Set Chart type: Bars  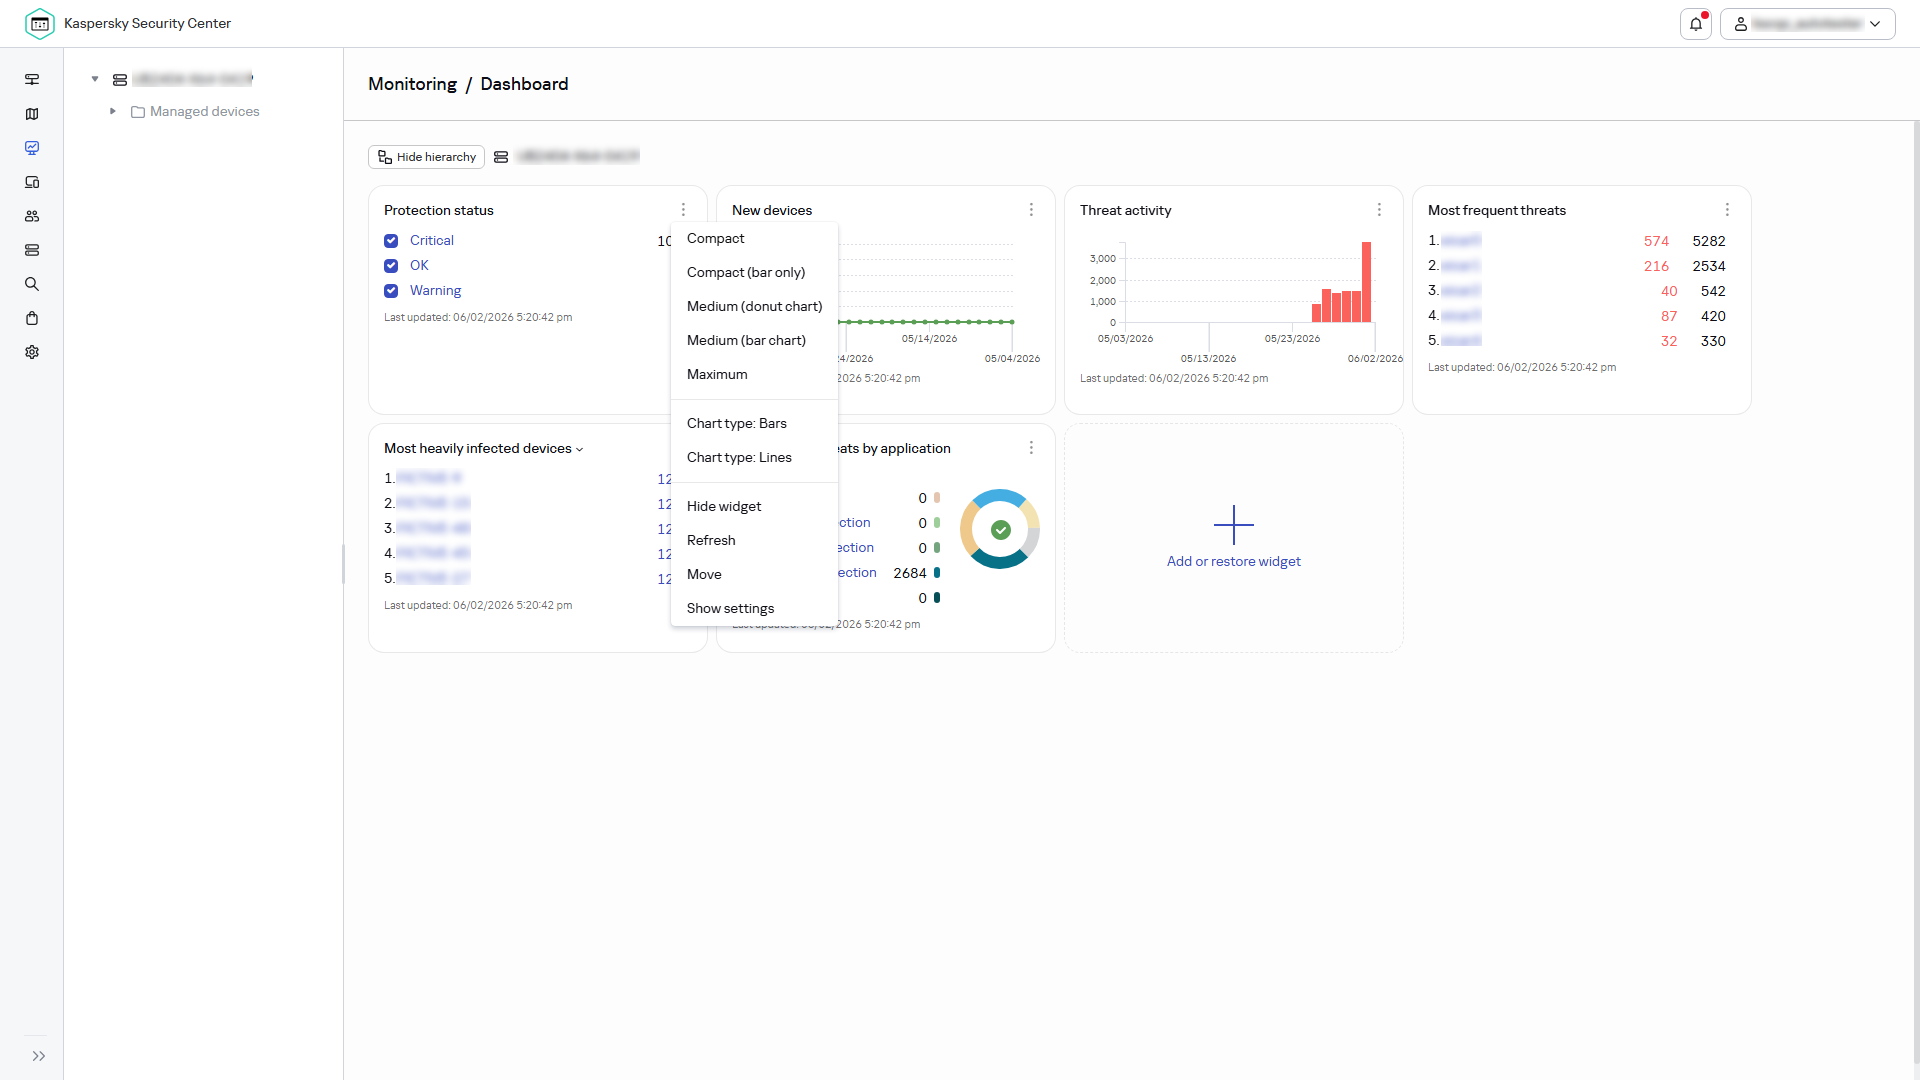[754, 424]
